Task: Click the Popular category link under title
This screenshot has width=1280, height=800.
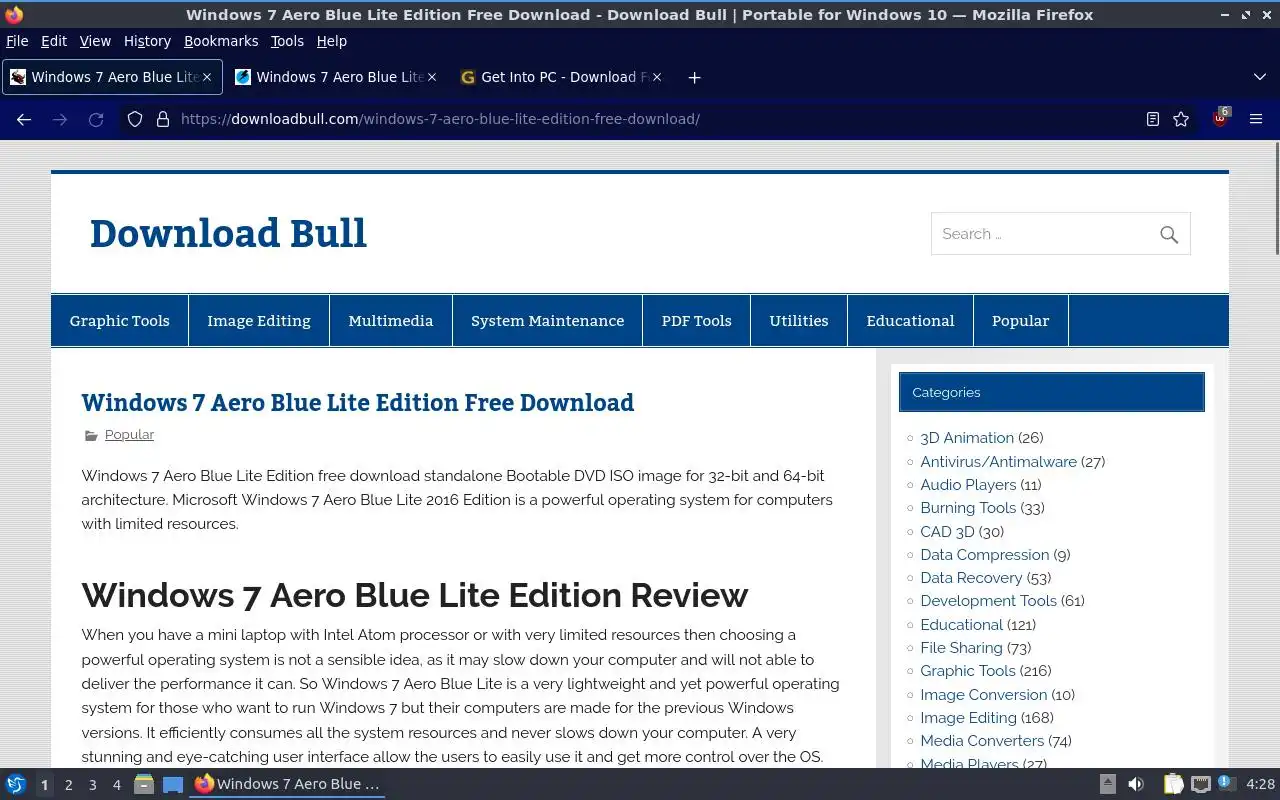Action: 129,435
